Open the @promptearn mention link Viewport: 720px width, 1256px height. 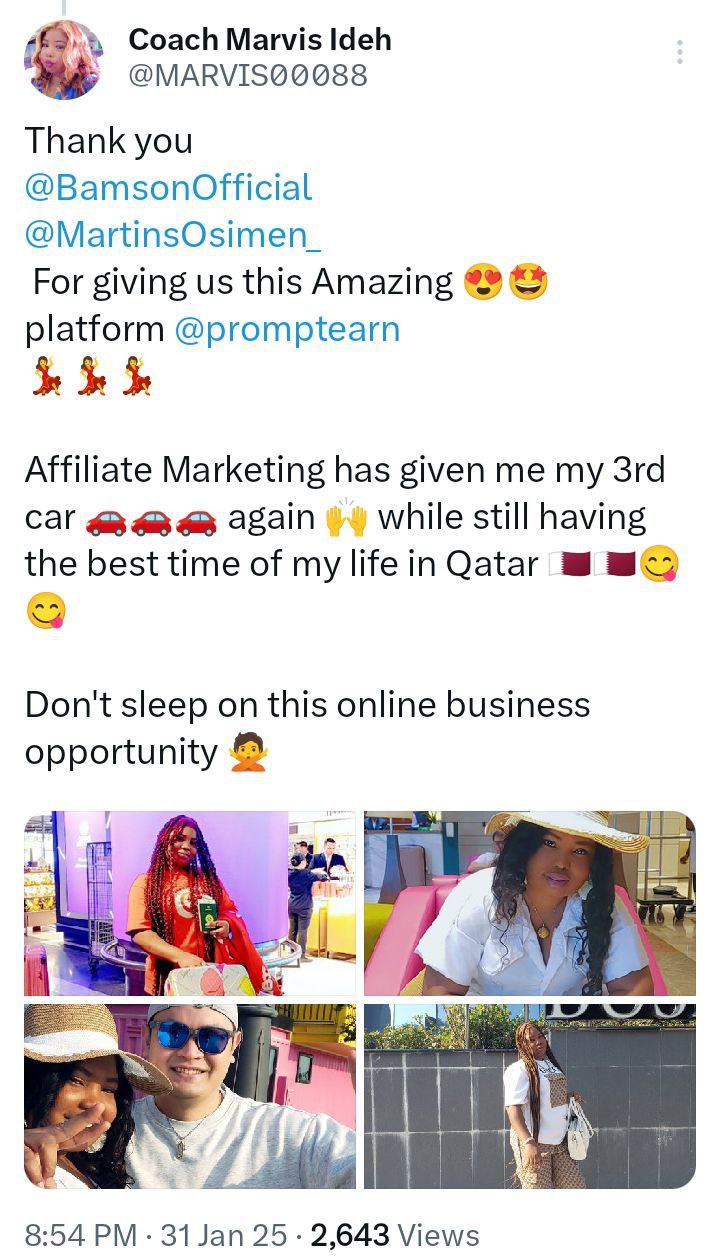287,329
